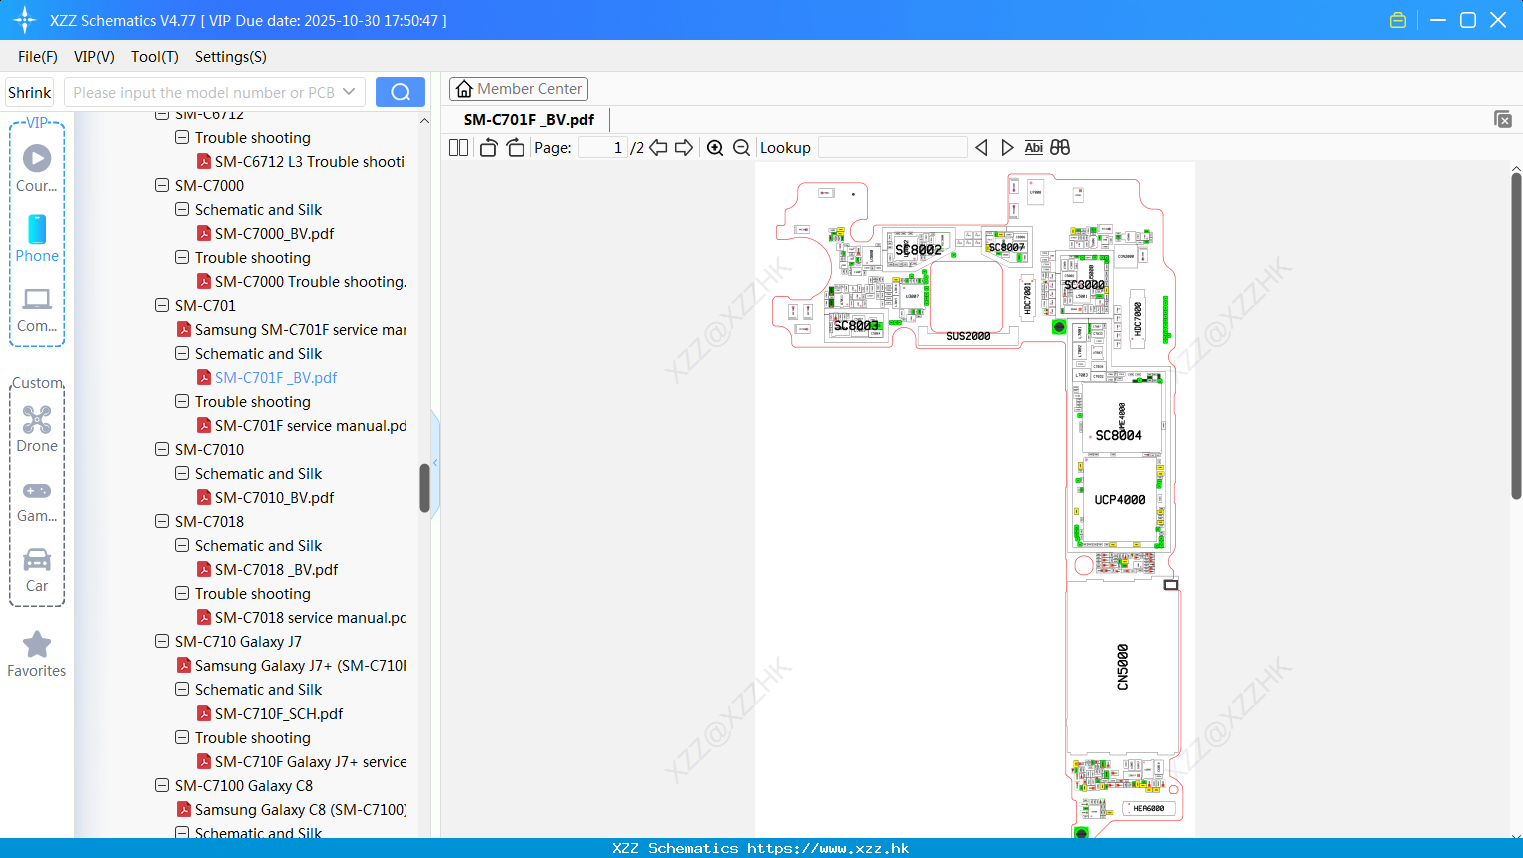Toggle the Abi match-case icon

point(1034,148)
